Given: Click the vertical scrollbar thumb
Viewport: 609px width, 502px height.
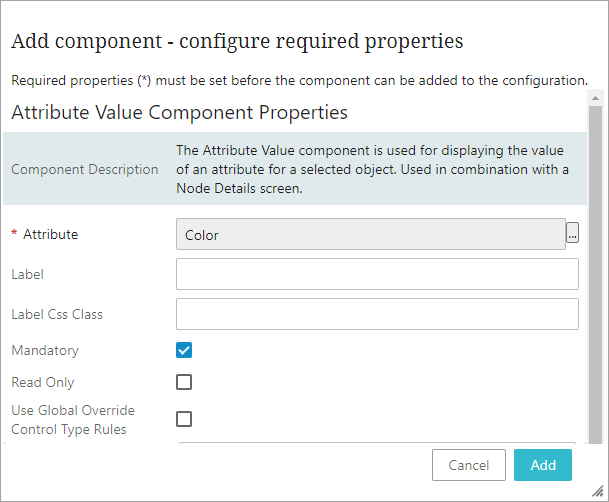Looking at the screenshot, I should click(x=595, y=274).
